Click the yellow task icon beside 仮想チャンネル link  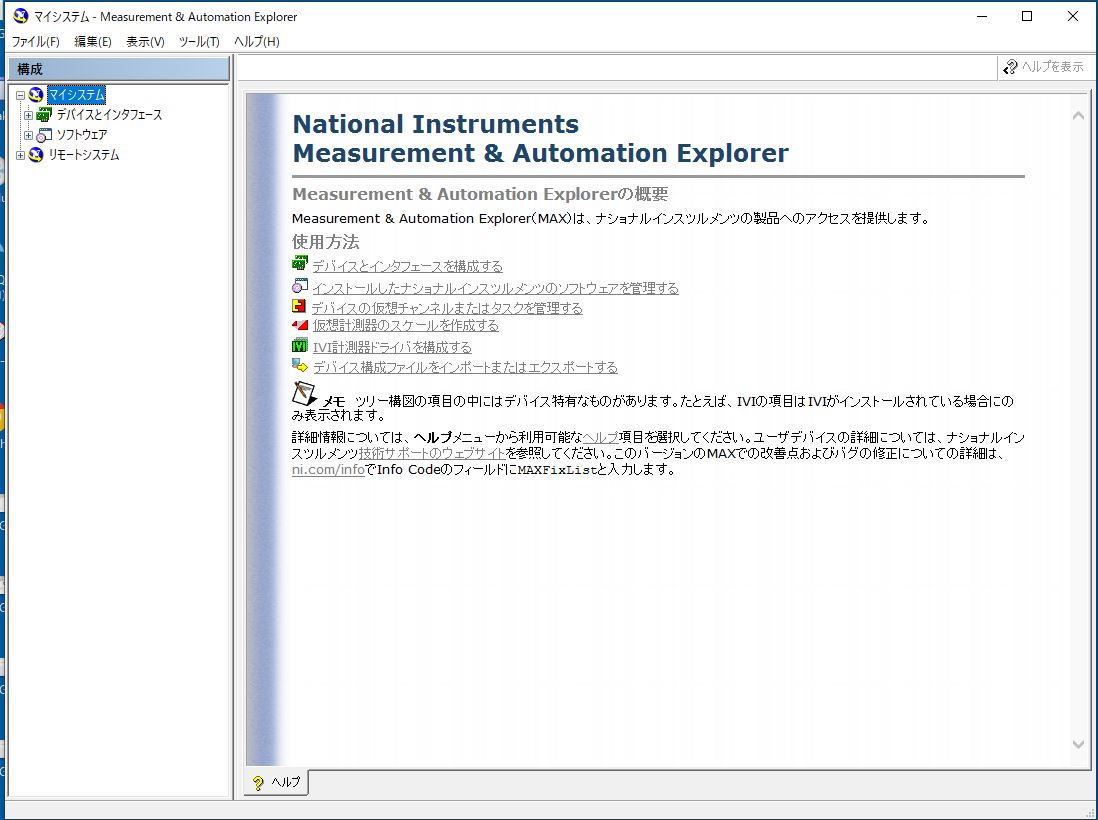(299, 306)
